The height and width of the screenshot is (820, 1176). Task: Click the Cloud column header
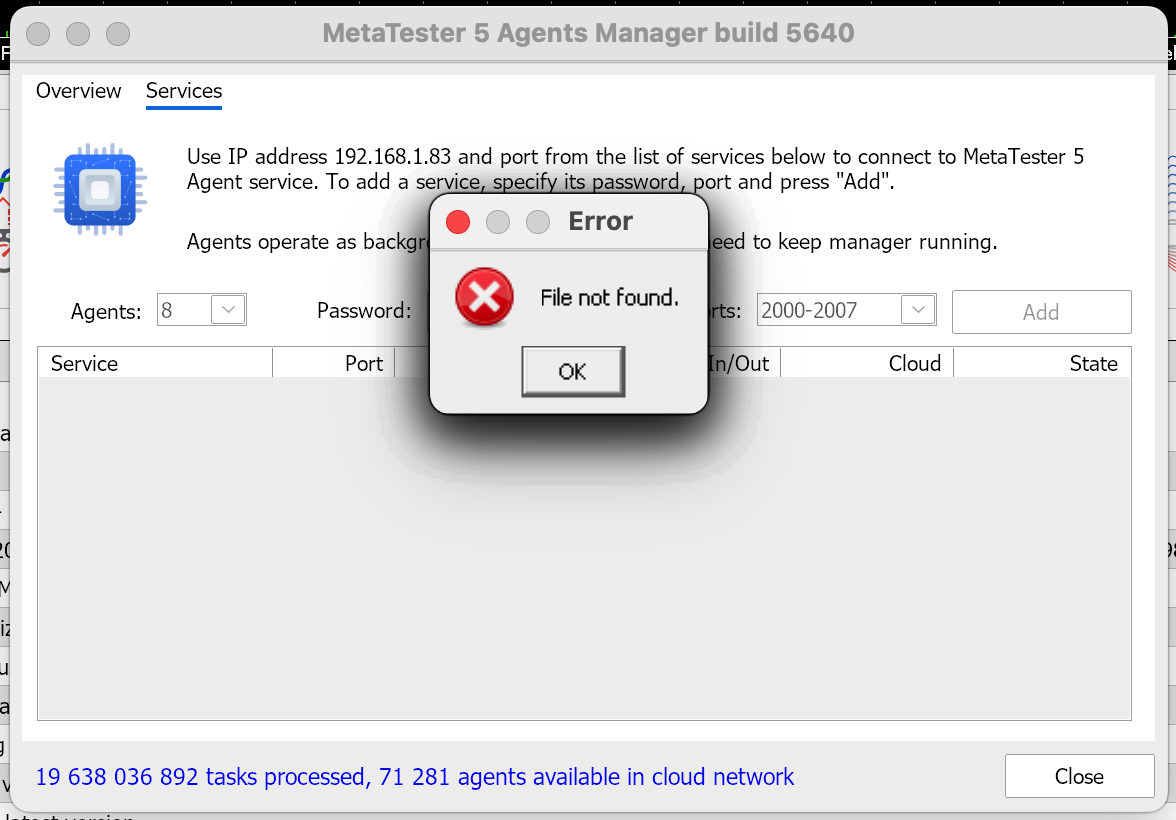pos(867,363)
